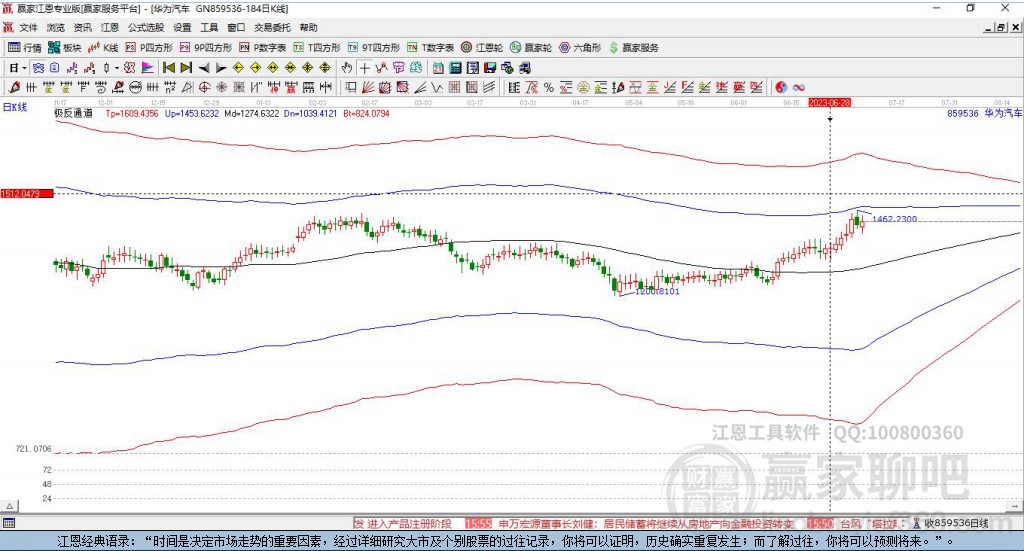Click the blue infinity loop icon

[x=799, y=87]
